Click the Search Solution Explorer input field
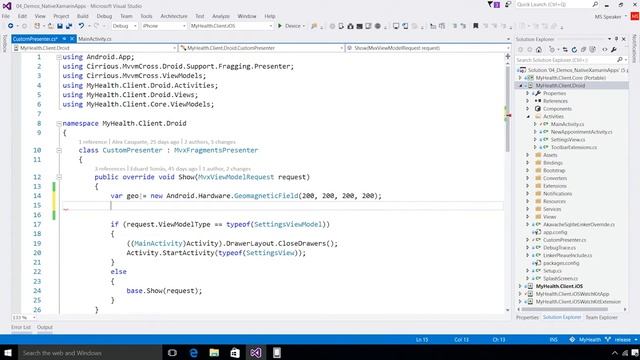The image size is (640, 360). pos(570,60)
